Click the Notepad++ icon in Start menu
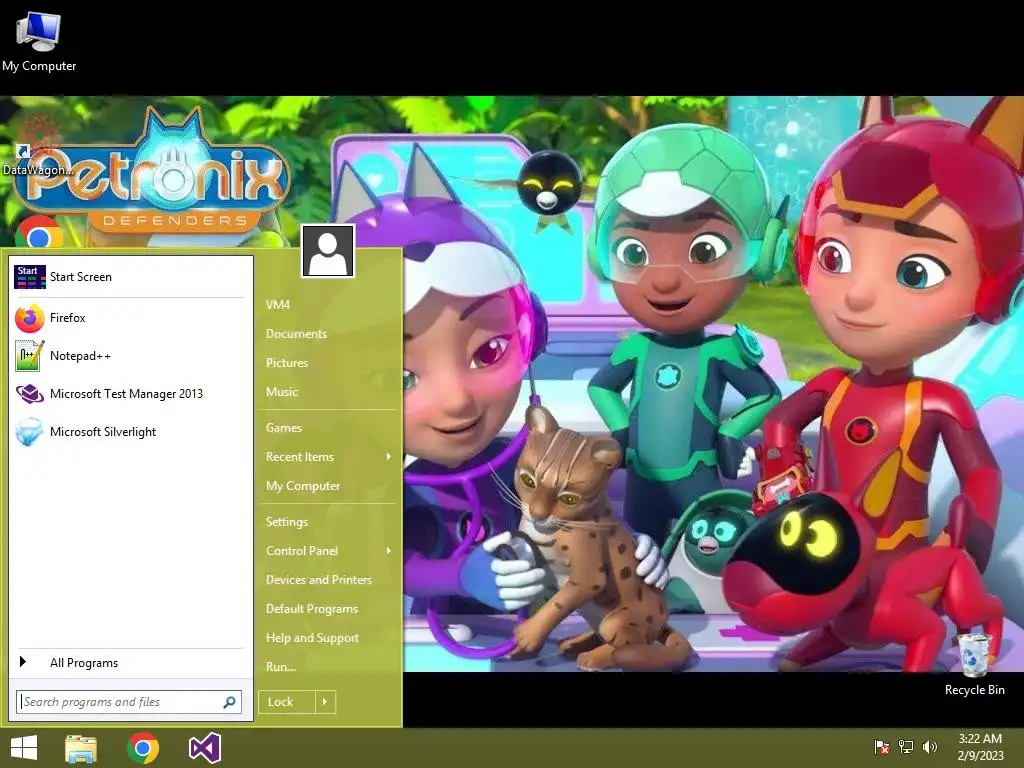The width and height of the screenshot is (1024, 768). tap(29, 356)
